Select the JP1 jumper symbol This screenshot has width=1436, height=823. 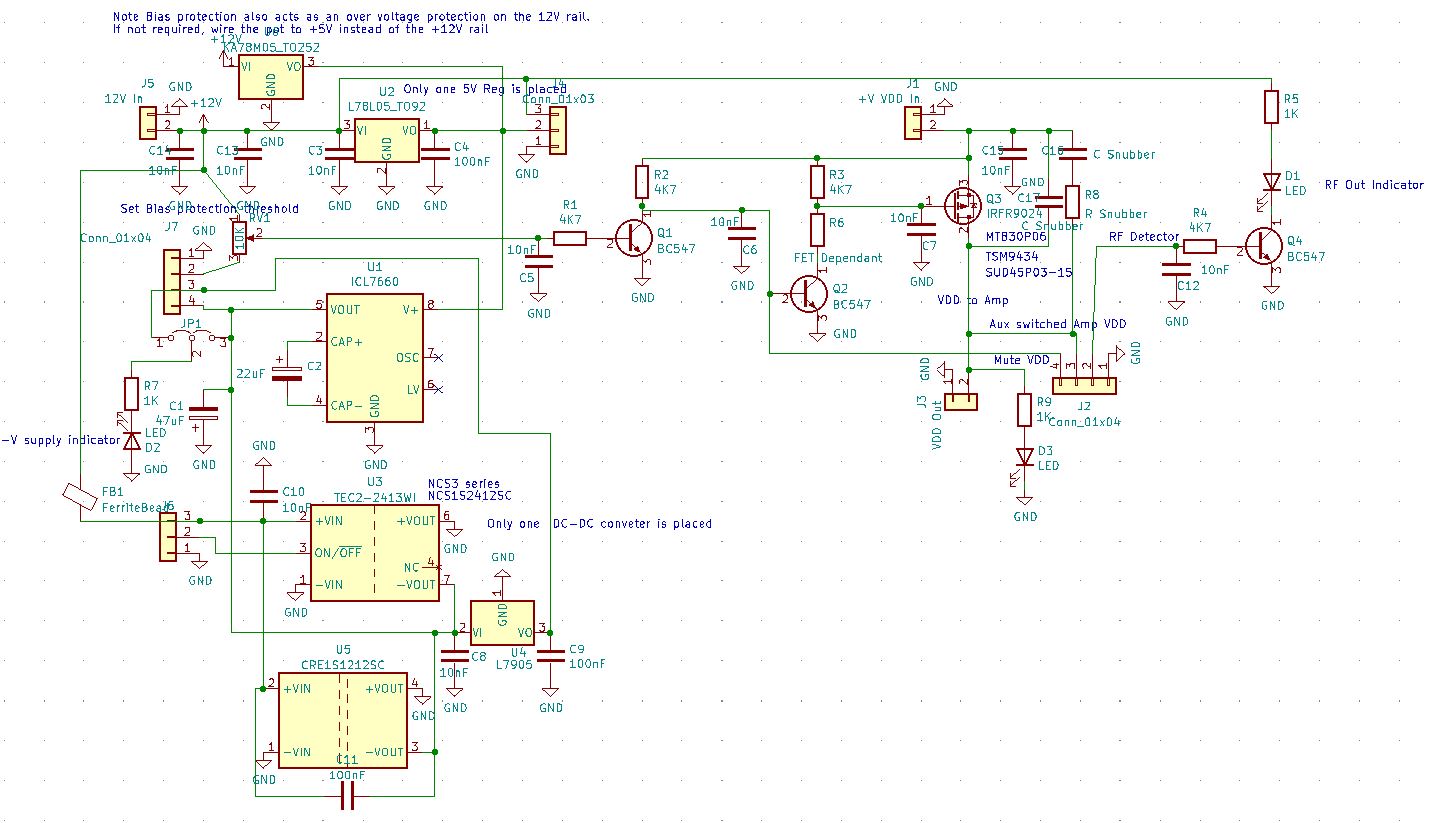point(192,341)
